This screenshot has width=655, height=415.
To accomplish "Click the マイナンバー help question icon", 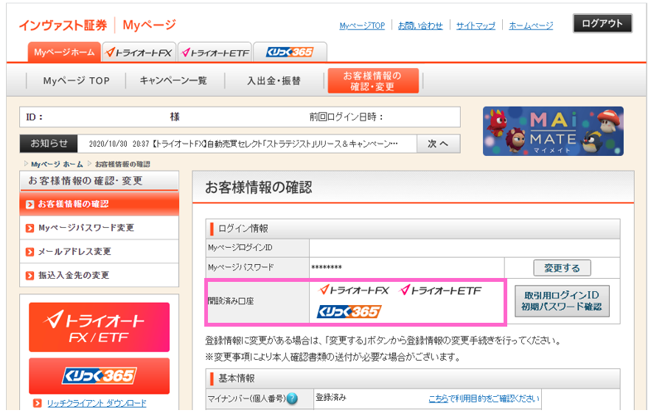I will 292,399.
